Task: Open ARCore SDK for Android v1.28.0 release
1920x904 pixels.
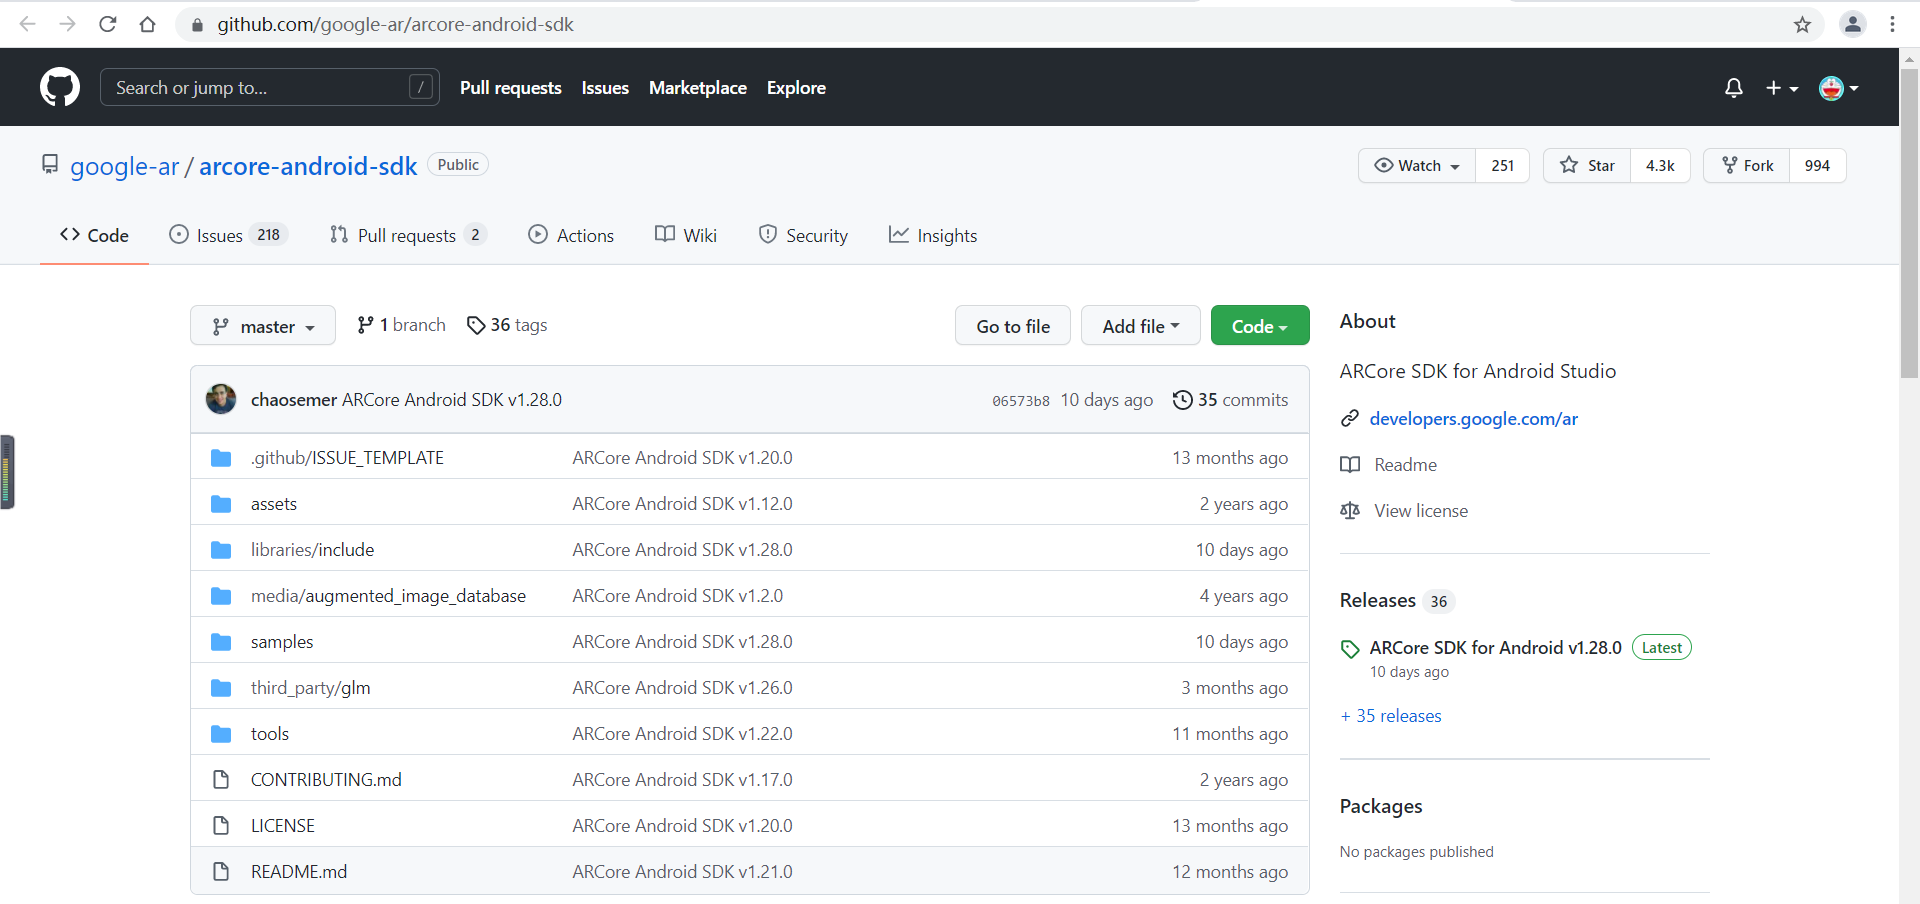Action: (1495, 648)
